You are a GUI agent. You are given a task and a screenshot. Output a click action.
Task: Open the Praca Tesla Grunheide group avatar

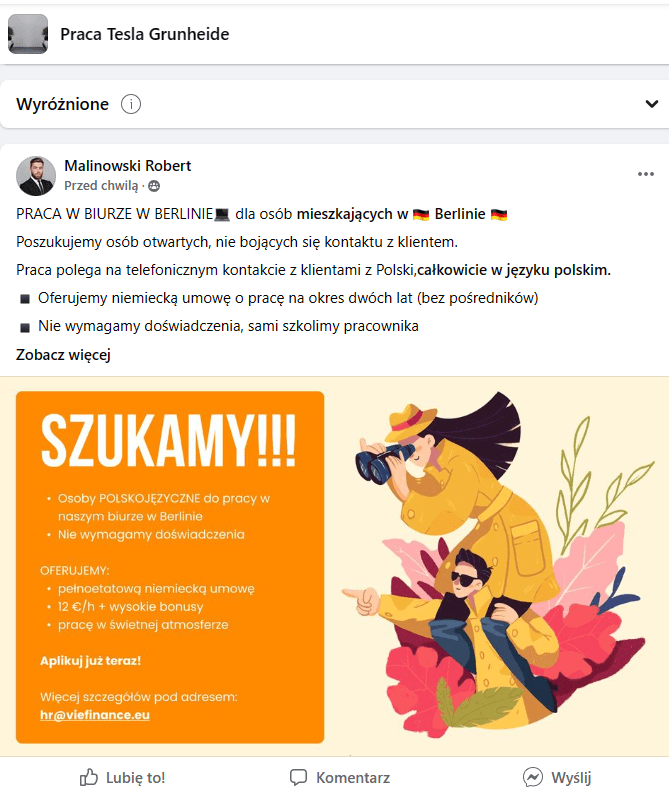[x=28, y=34]
